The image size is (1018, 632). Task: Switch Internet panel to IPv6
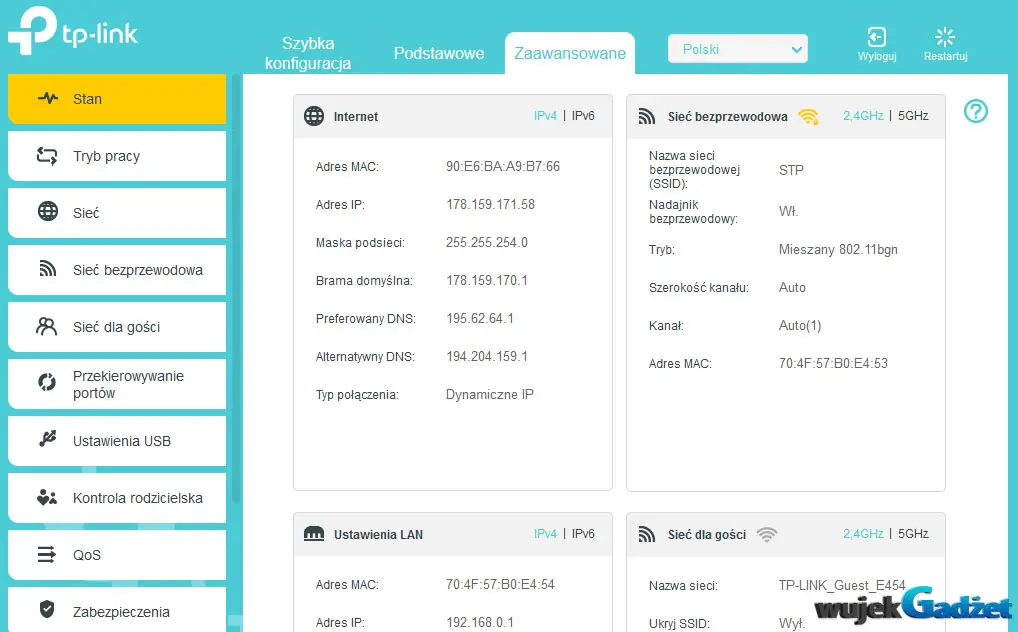[583, 116]
